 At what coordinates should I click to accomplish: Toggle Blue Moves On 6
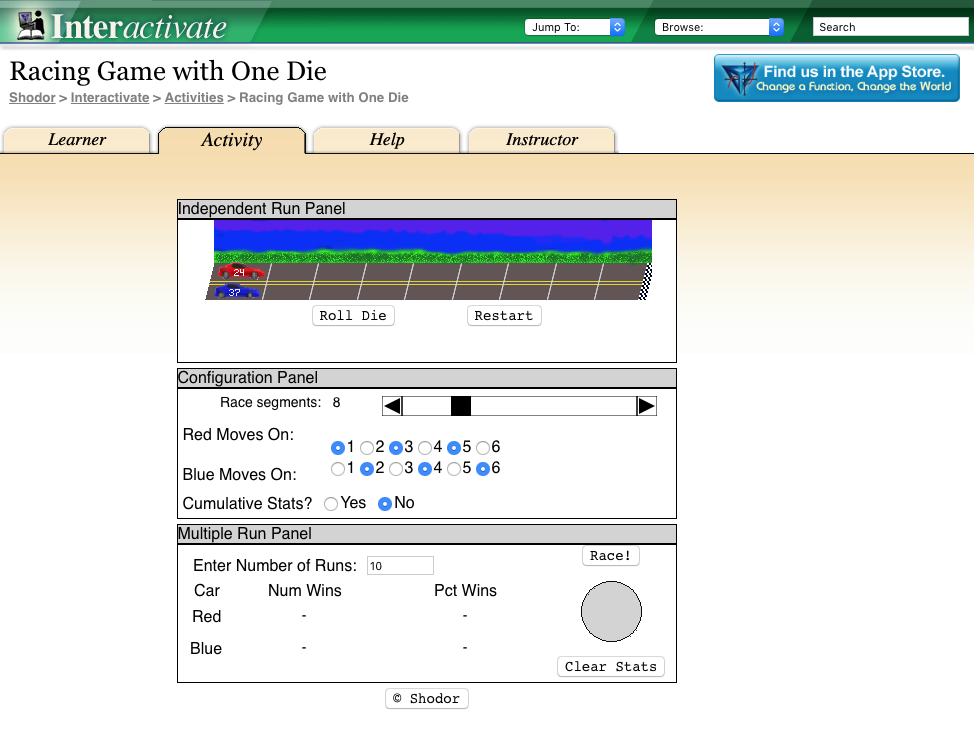[483, 469]
